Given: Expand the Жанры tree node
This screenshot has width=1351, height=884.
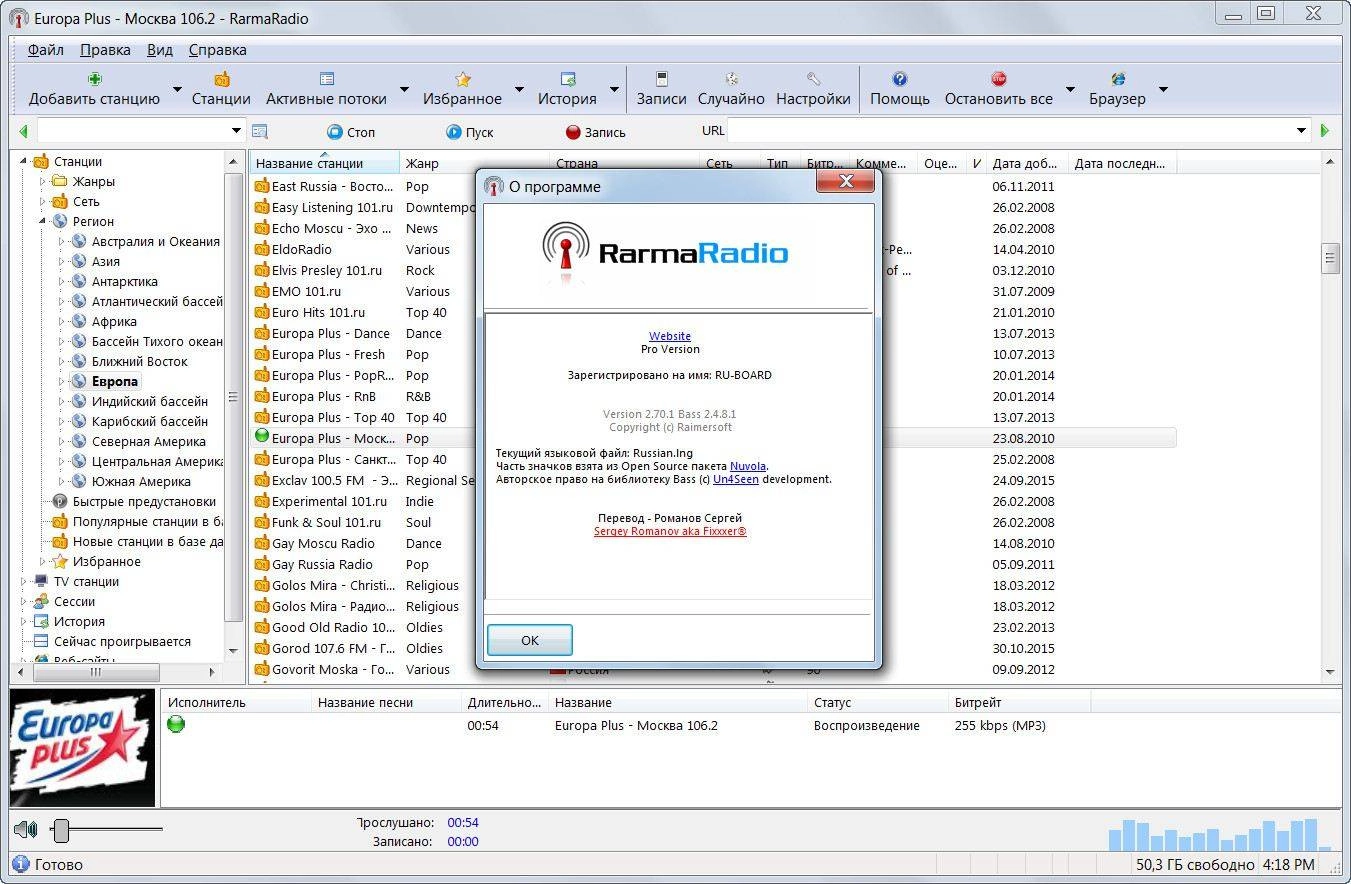Looking at the screenshot, I should point(43,181).
